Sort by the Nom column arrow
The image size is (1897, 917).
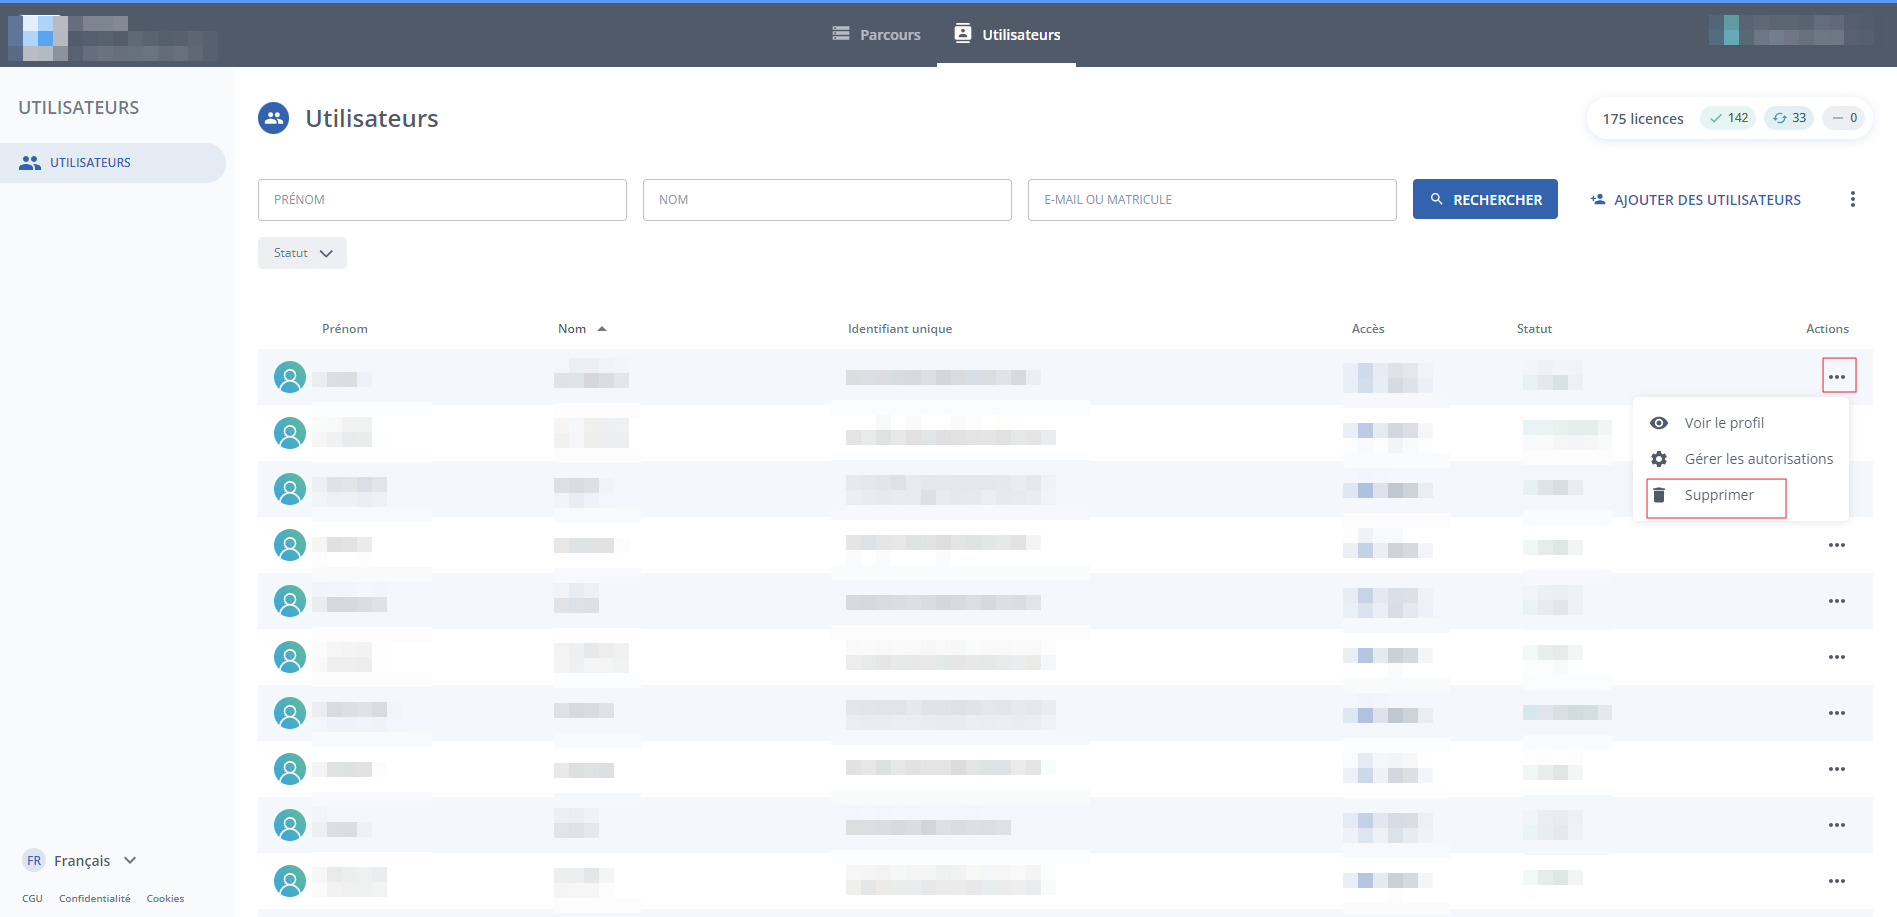pyautogui.click(x=602, y=329)
